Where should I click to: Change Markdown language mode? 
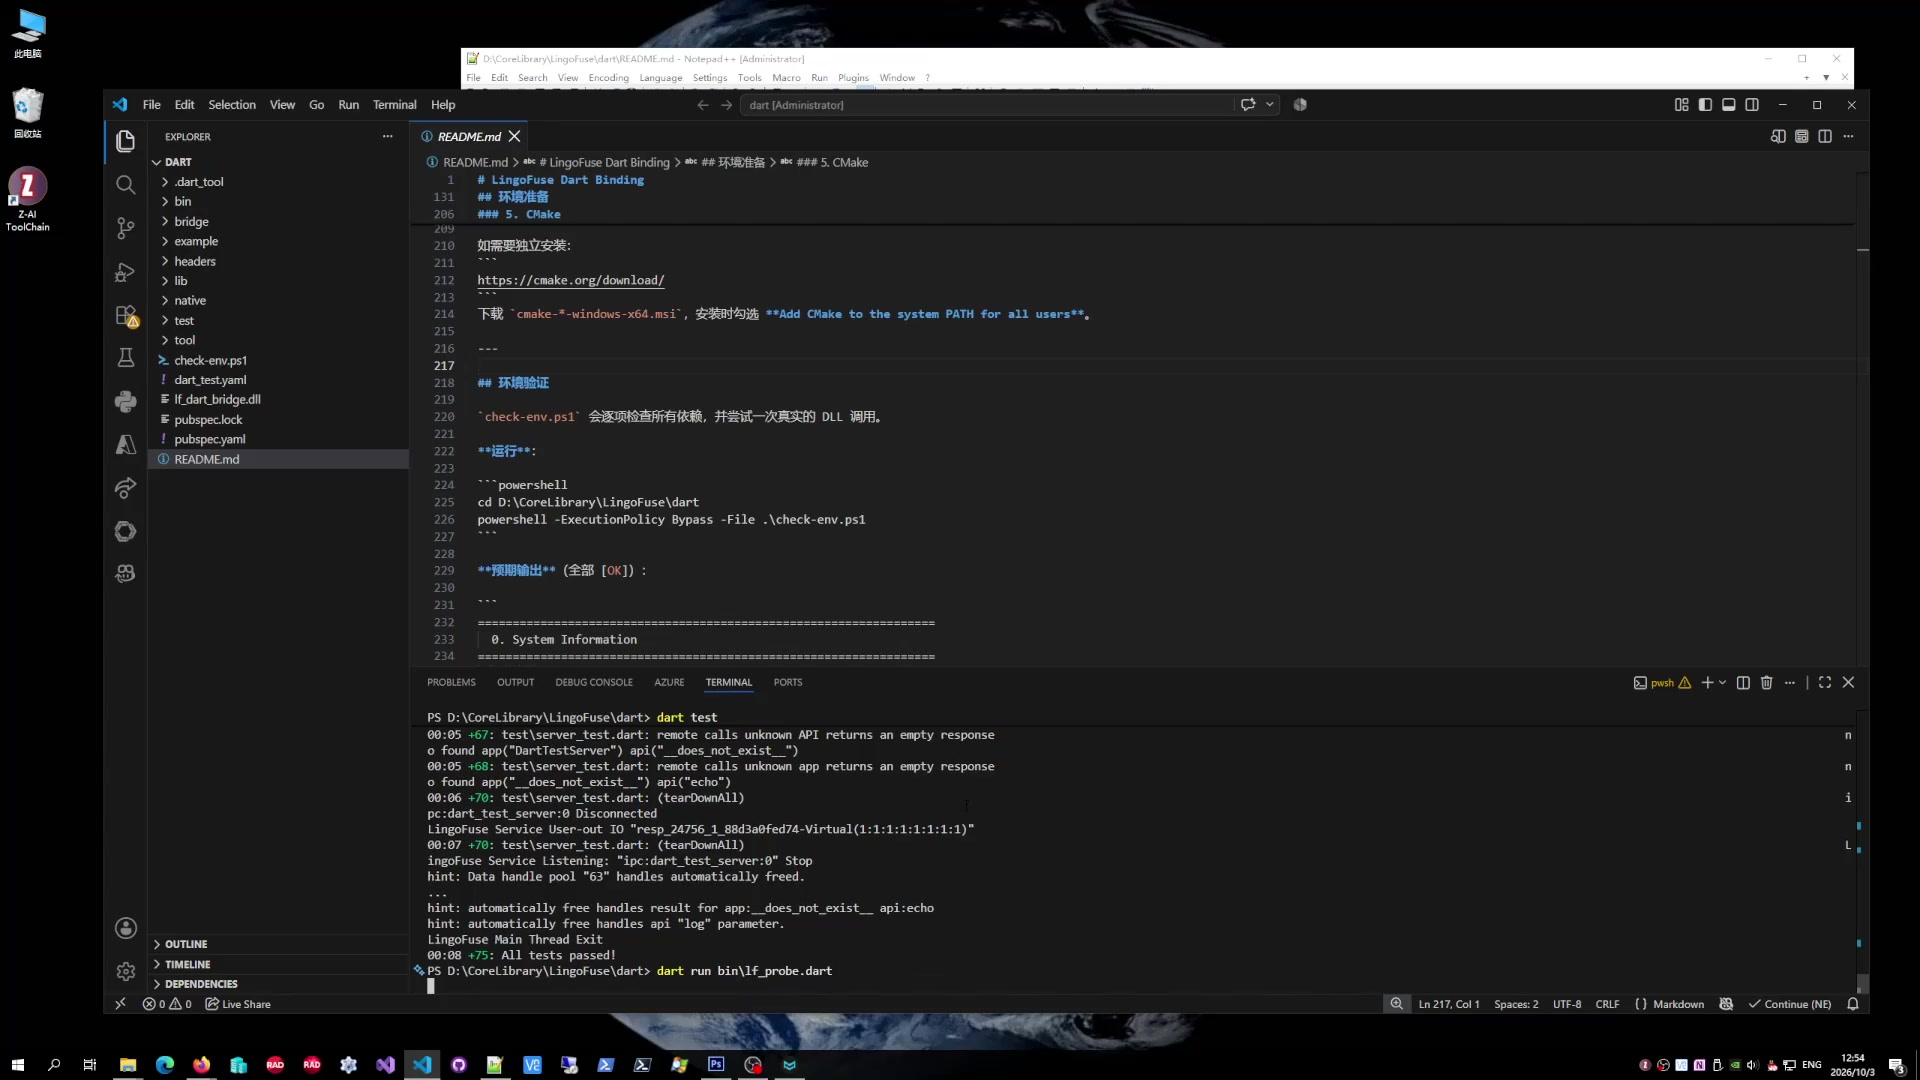[1678, 1004]
